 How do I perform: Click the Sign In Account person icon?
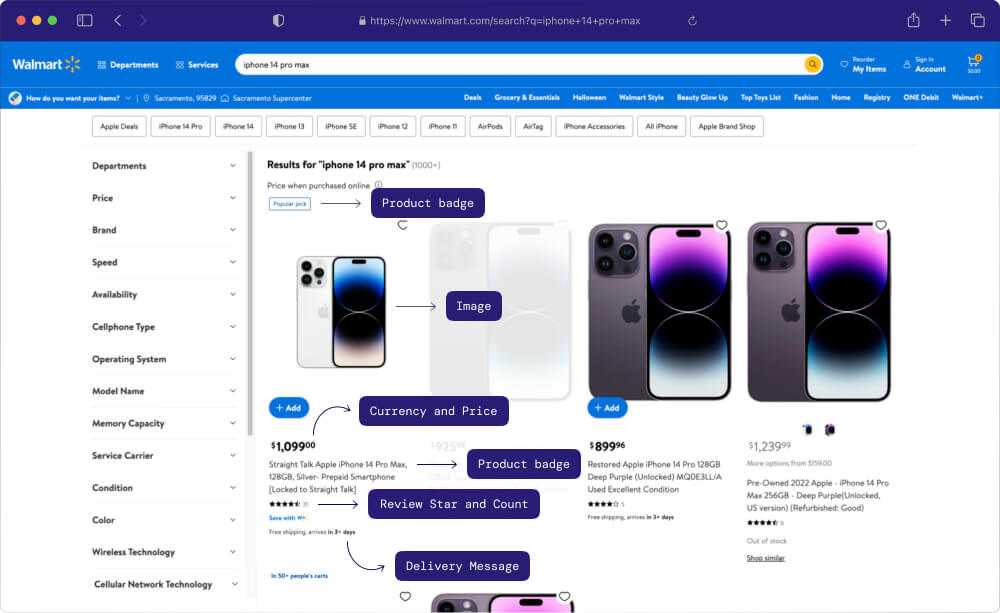906,63
